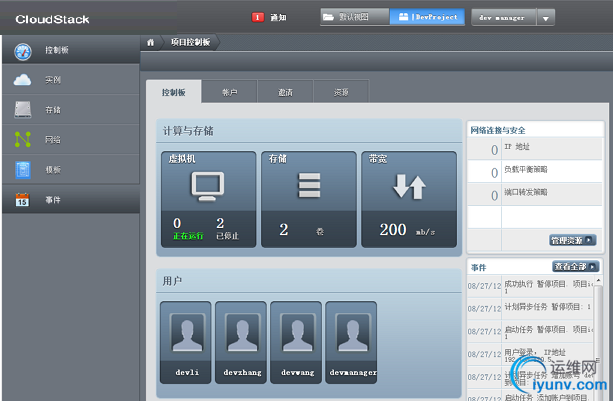Click the DevProject project icon

coord(403,17)
